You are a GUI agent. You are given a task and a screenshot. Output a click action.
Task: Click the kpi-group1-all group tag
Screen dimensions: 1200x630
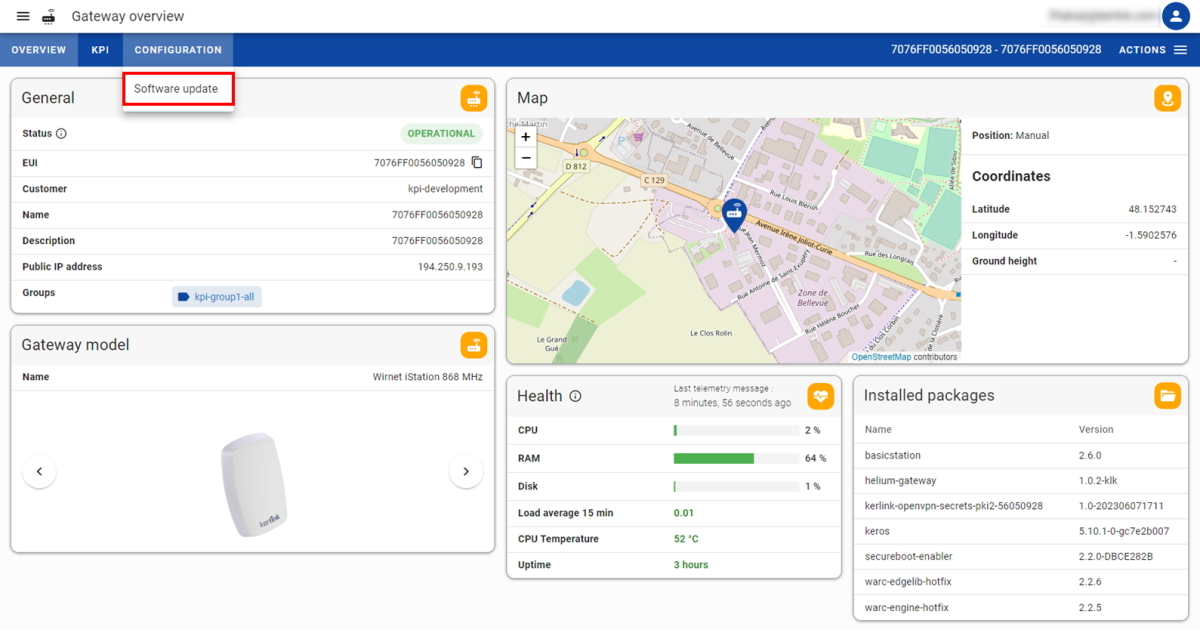[217, 297]
